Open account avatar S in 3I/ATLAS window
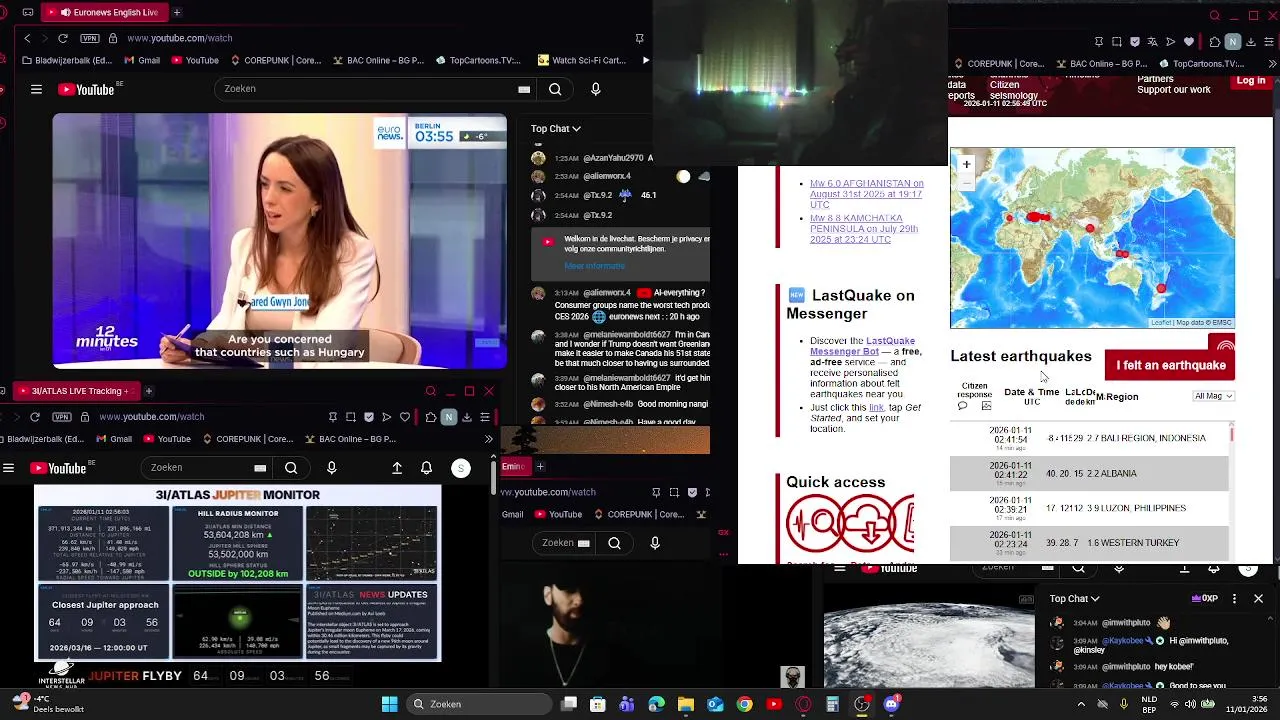1280x720 pixels. point(461,467)
